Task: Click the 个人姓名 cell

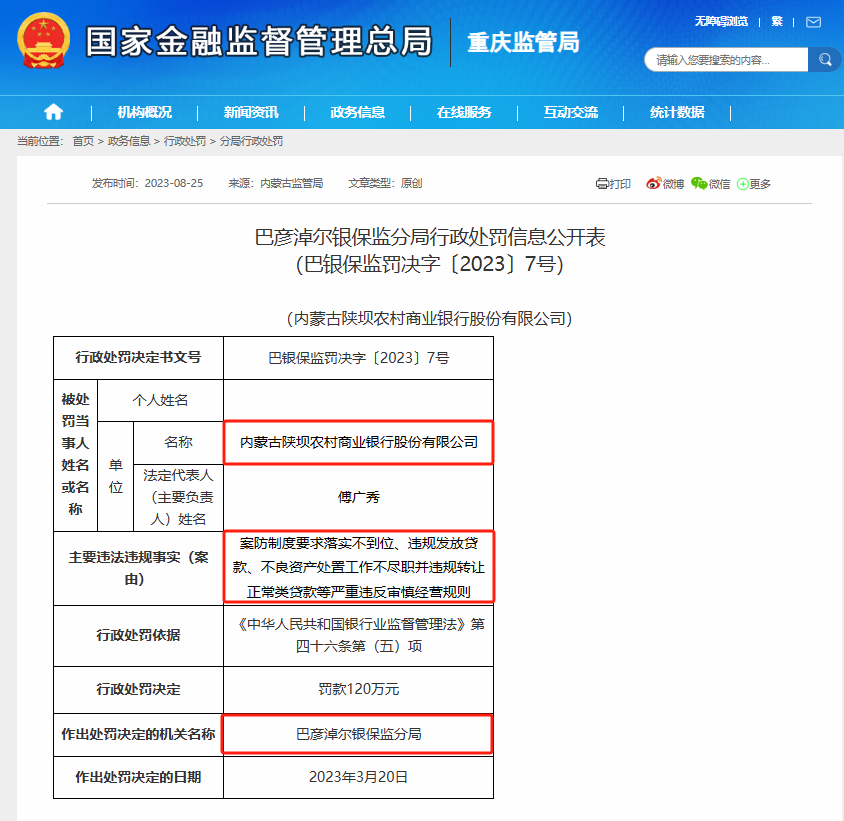Action: point(160,400)
